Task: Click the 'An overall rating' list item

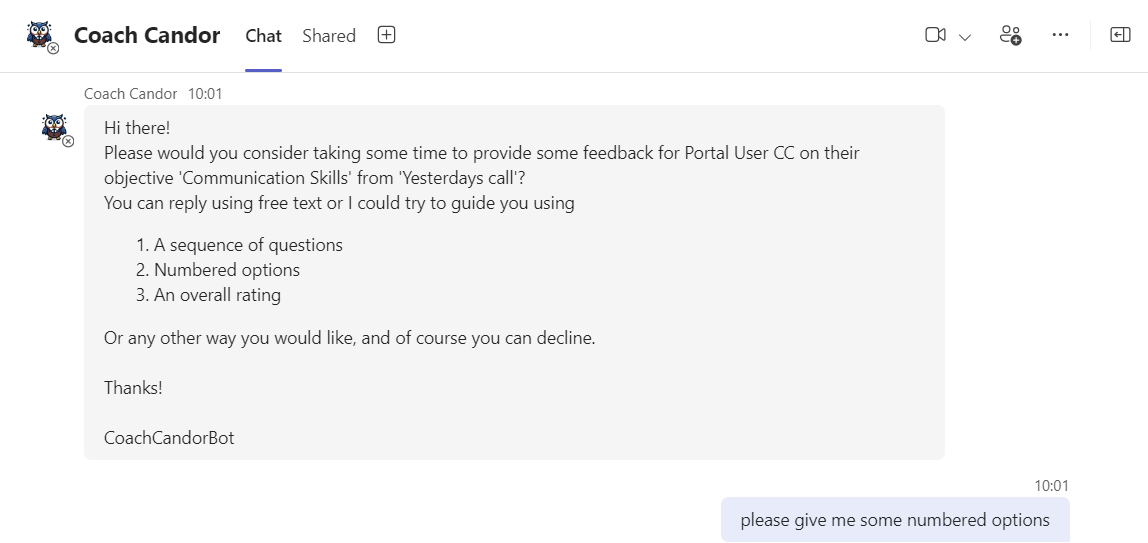Action: (209, 295)
